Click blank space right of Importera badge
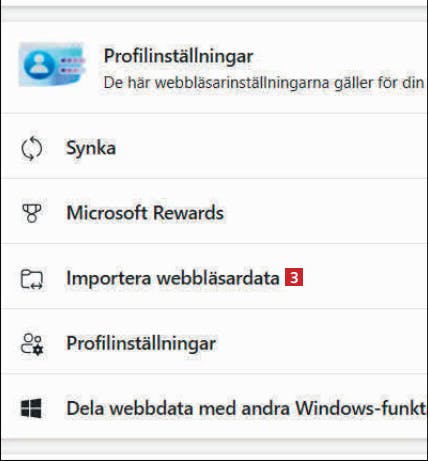Image resolution: width=428 pixels, height=461 pixels. coord(365,277)
